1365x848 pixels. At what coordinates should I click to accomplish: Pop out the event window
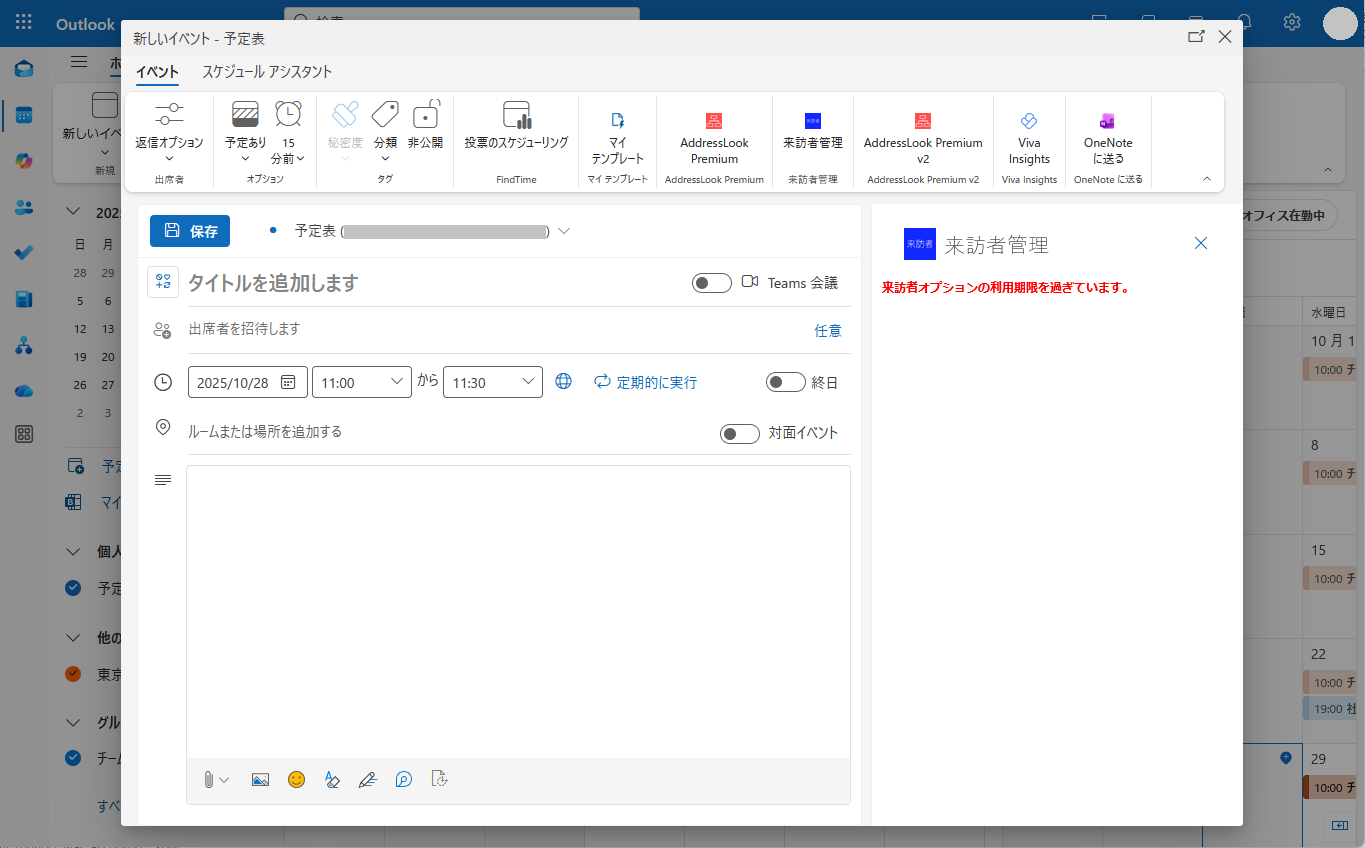click(1196, 37)
